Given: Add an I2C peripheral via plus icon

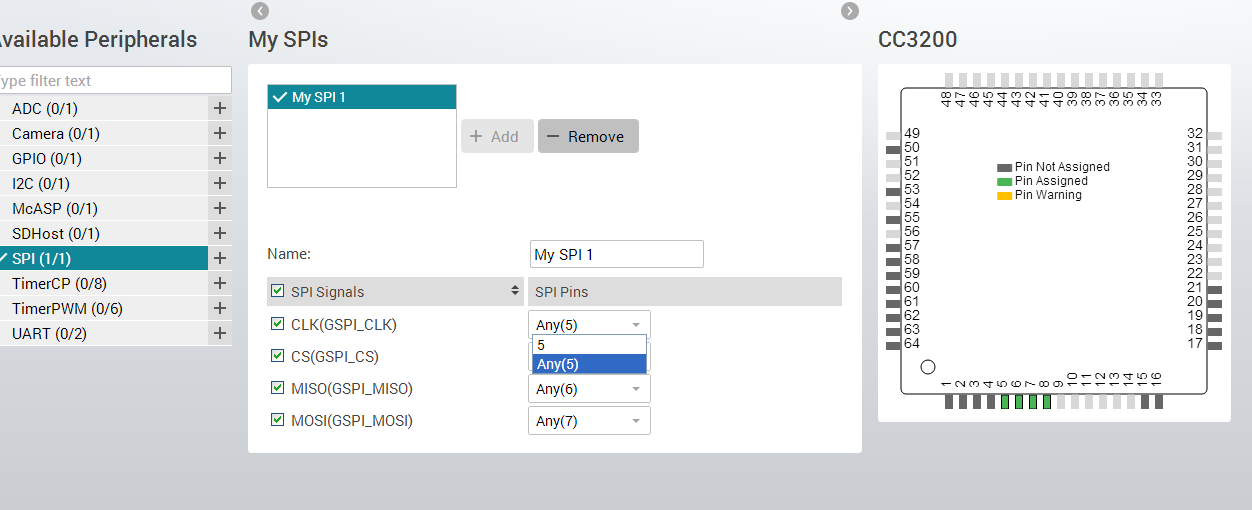Looking at the screenshot, I should click(220, 183).
